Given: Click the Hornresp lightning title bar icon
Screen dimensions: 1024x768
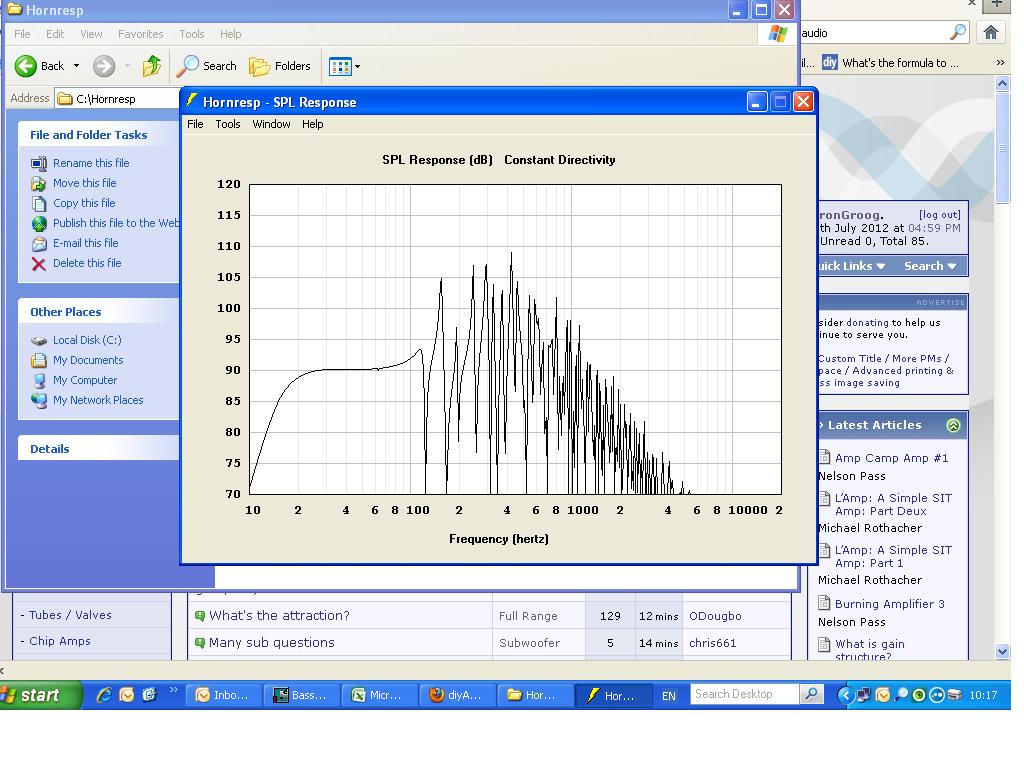Looking at the screenshot, I should click(x=192, y=101).
